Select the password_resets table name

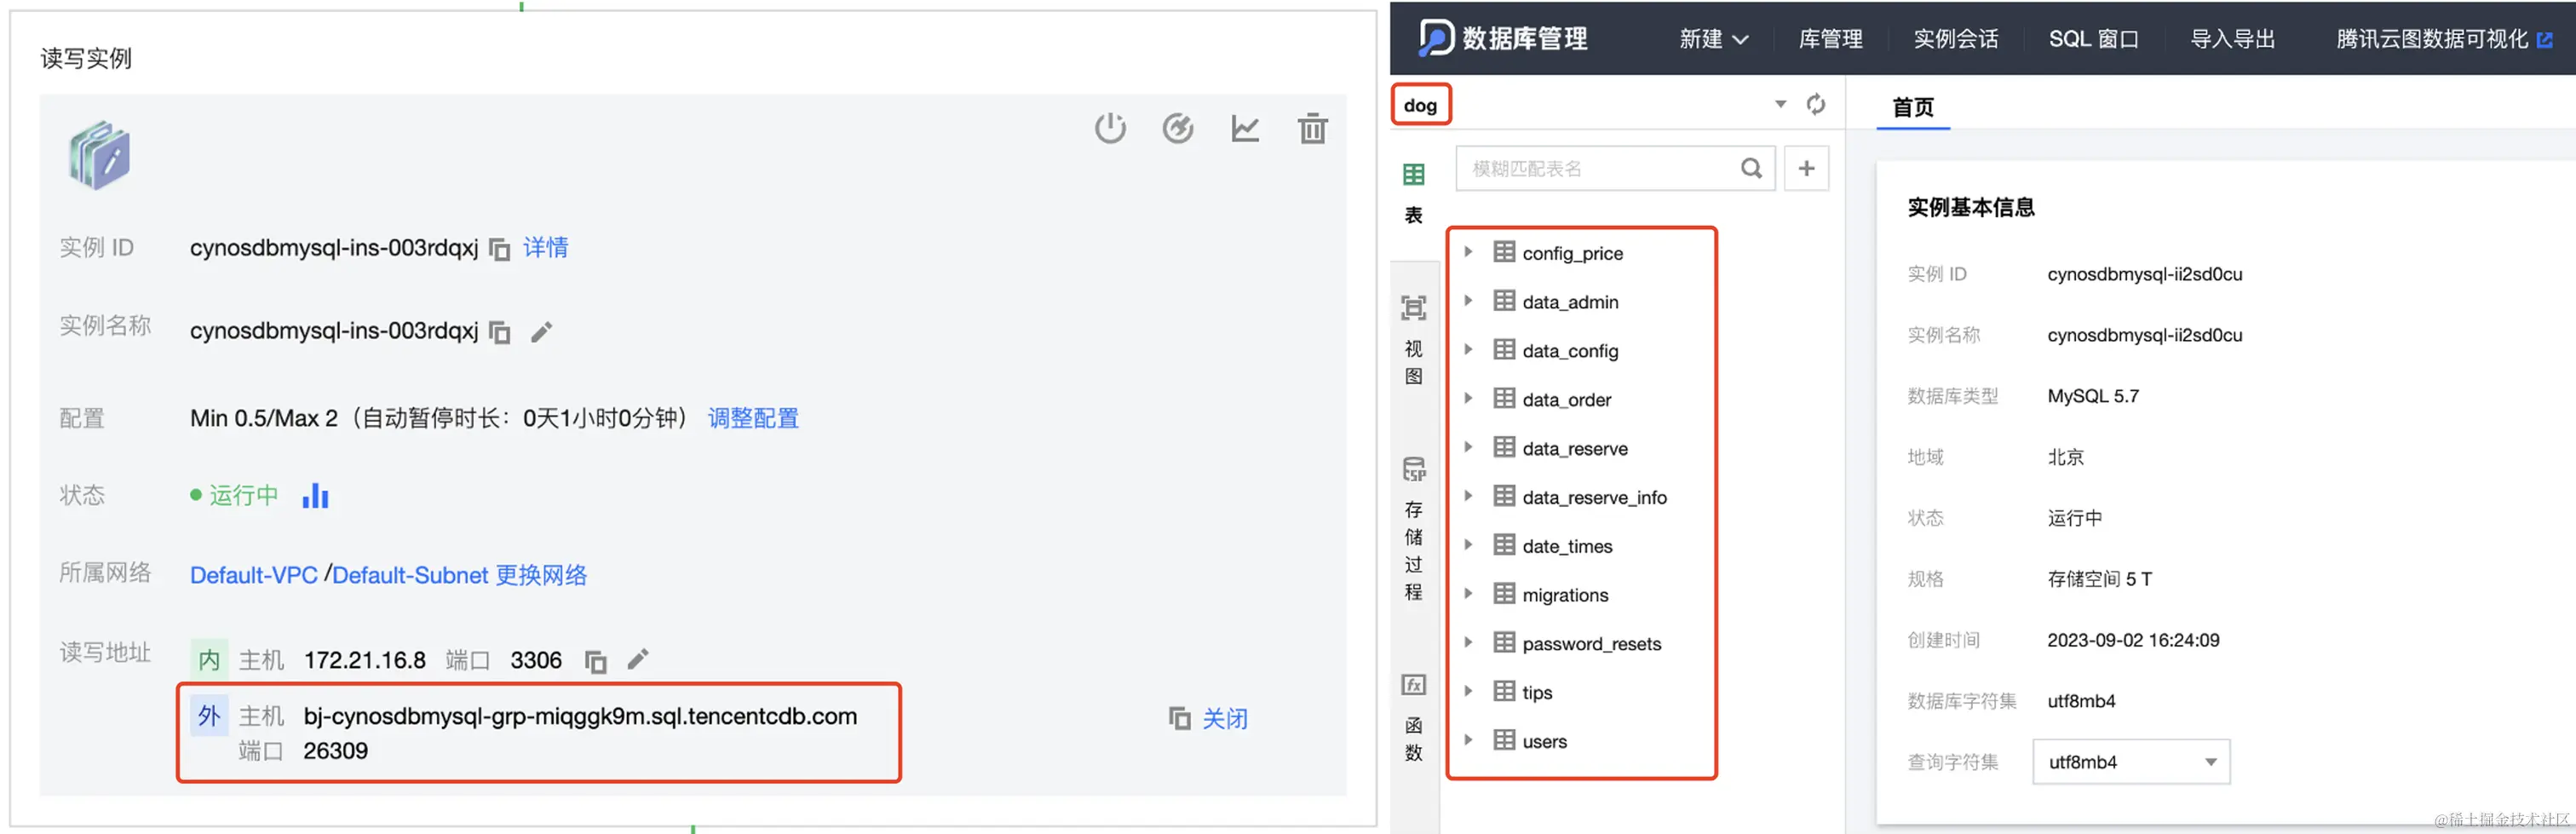tap(1591, 645)
